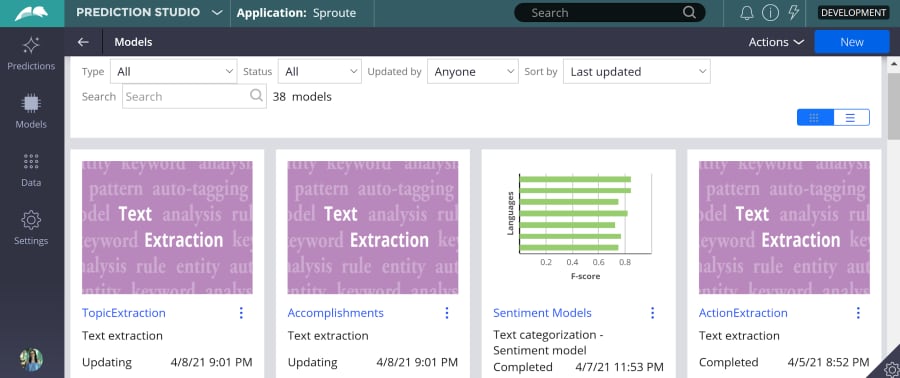Click the New button
Screen dimensions: 900x378
point(852,42)
